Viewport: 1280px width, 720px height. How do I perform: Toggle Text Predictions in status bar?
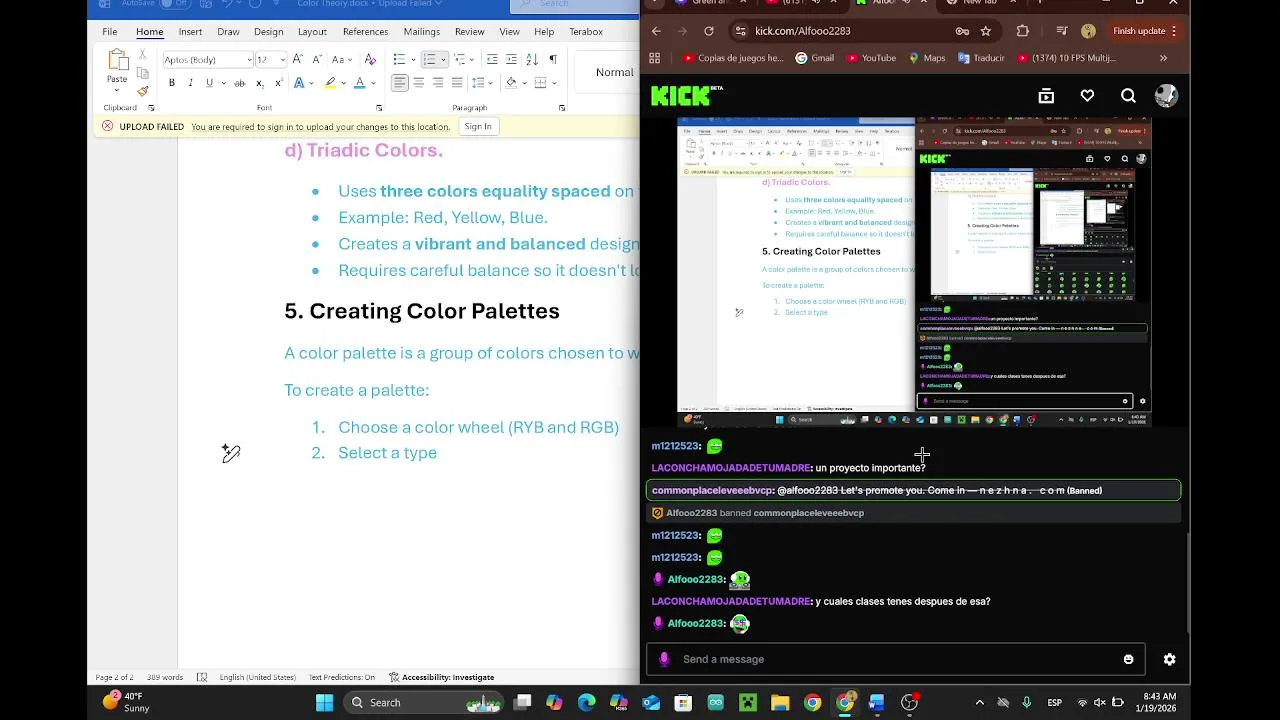[x=342, y=677]
